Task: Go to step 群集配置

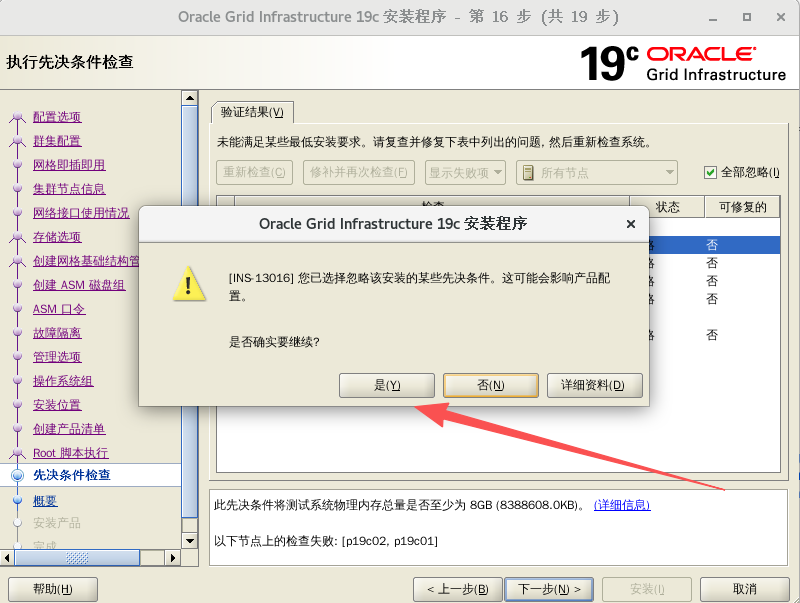Action: coord(57,141)
